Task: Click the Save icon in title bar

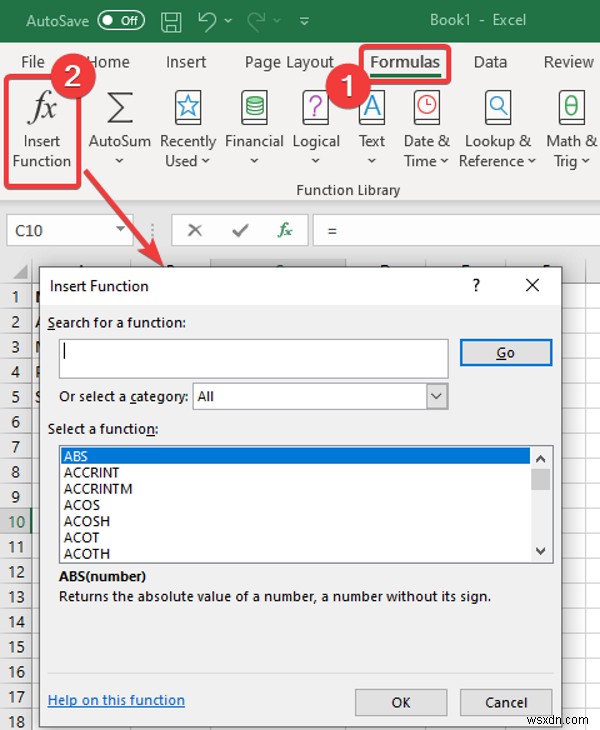Action: tap(171, 21)
